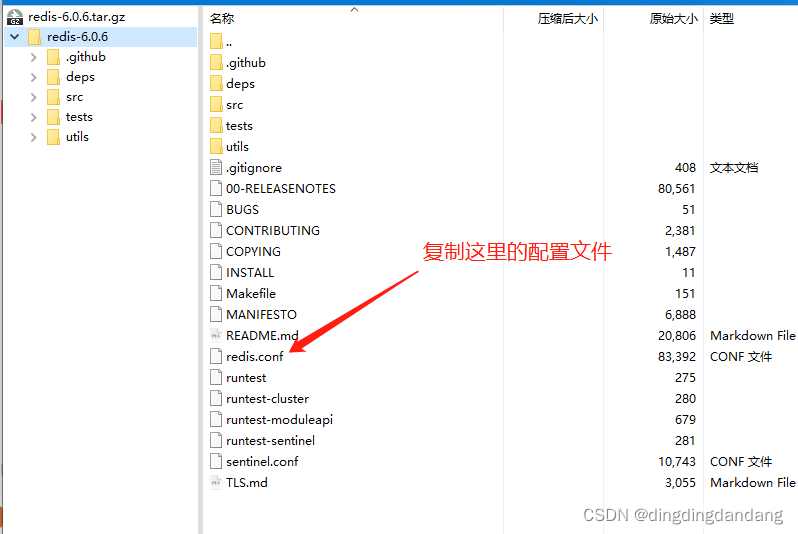Click the runtest-moduleapi file icon
This screenshot has width=798, height=534.
(216, 419)
